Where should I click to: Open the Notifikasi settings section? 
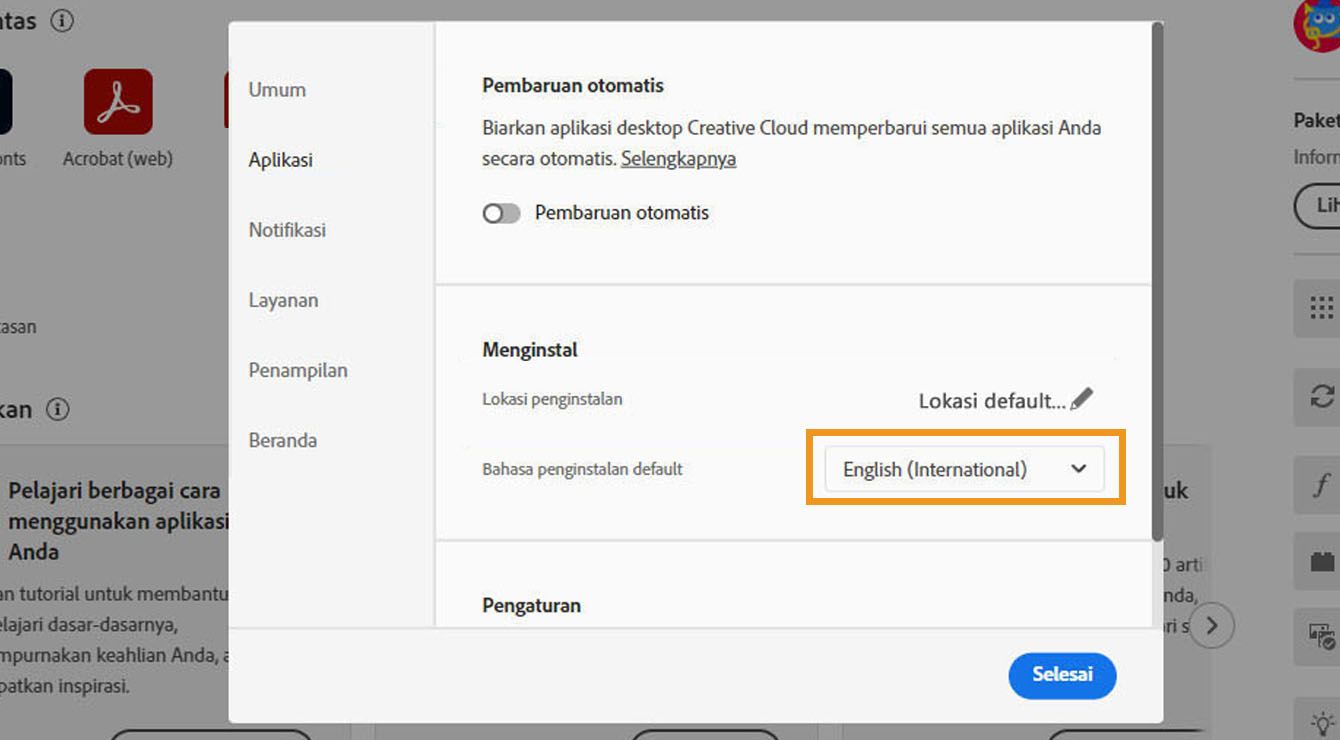(x=287, y=229)
